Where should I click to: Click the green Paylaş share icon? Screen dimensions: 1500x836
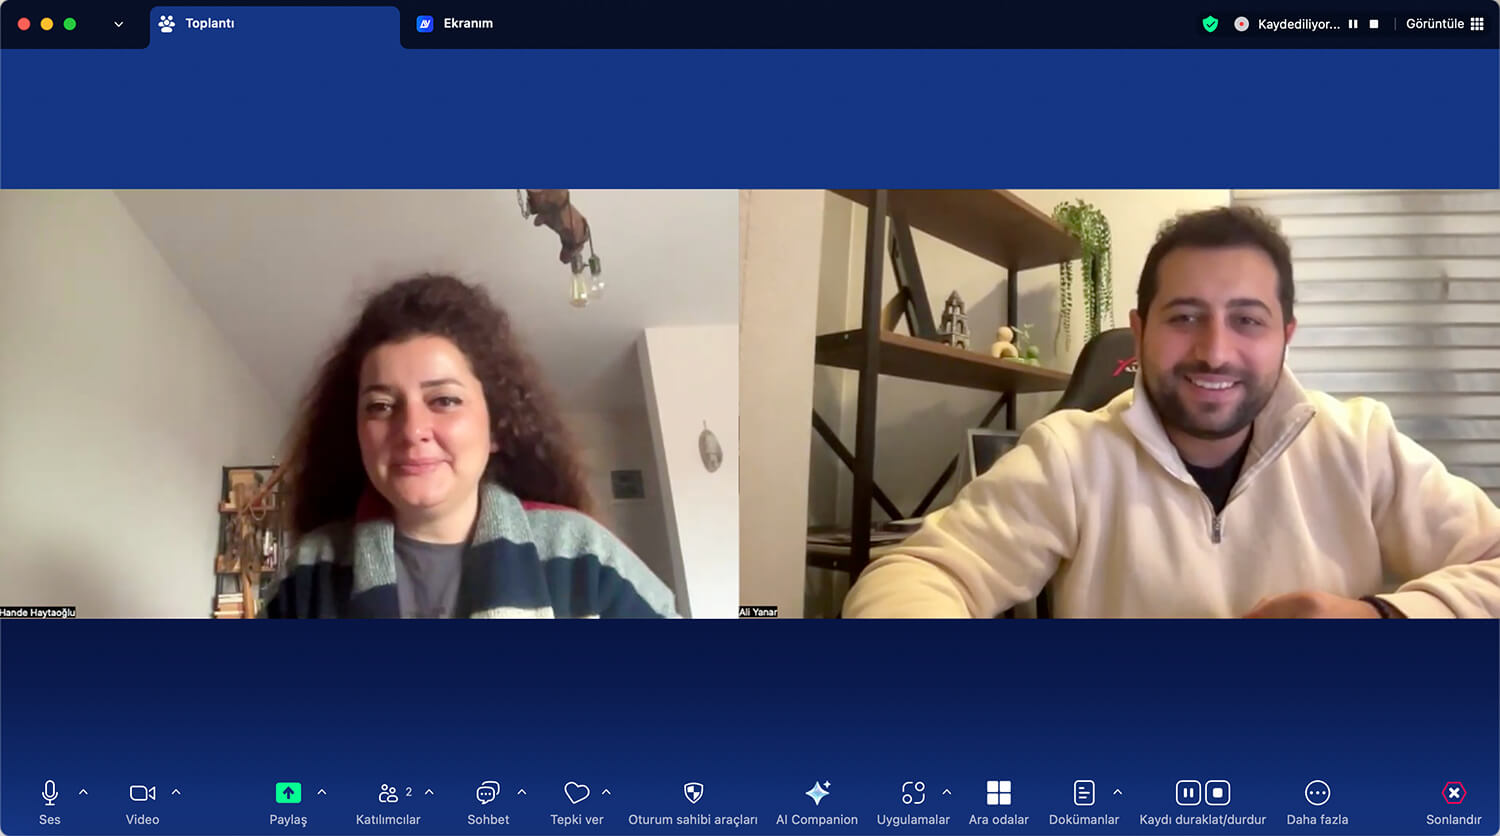point(288,793)
